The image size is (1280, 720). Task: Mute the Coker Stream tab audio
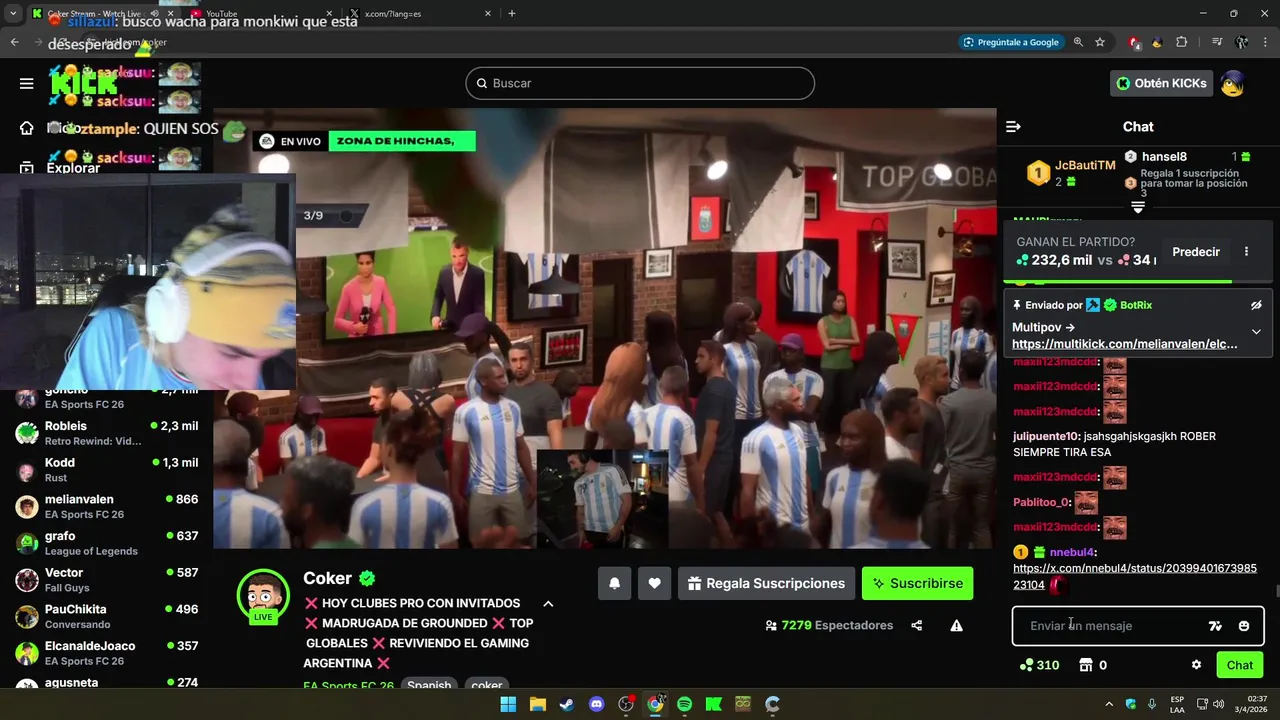pyautogui.click(x=154, y=14)
